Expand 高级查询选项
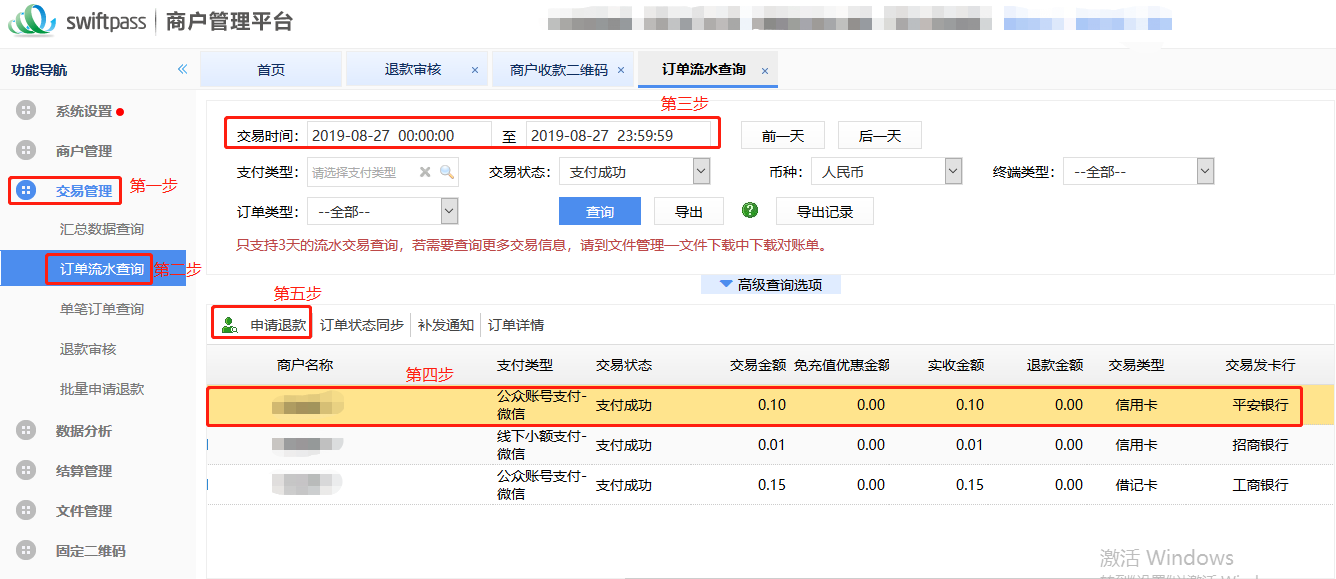Screen dimensions: 1336x579 pos(770,284)
